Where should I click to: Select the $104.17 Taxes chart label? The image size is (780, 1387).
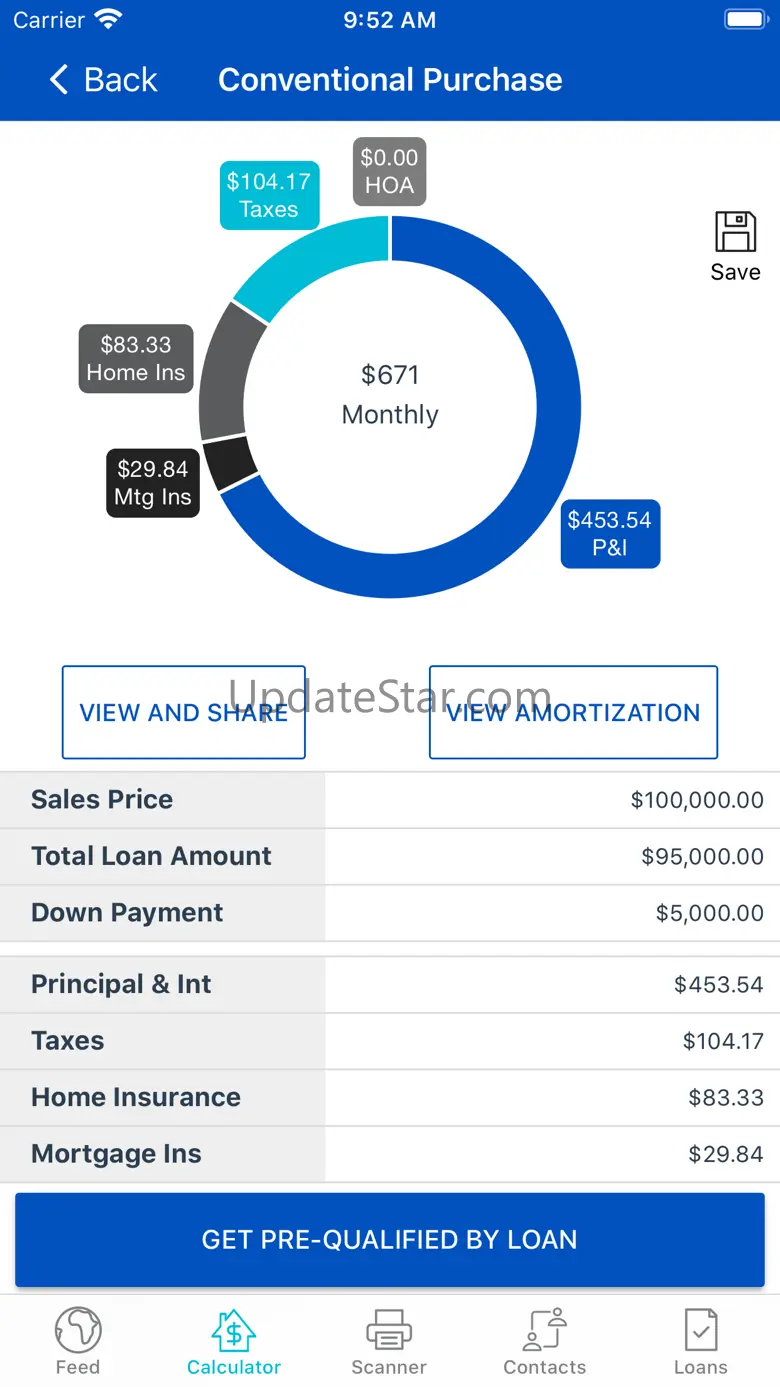pyautogui.click(x=269, y=195)
